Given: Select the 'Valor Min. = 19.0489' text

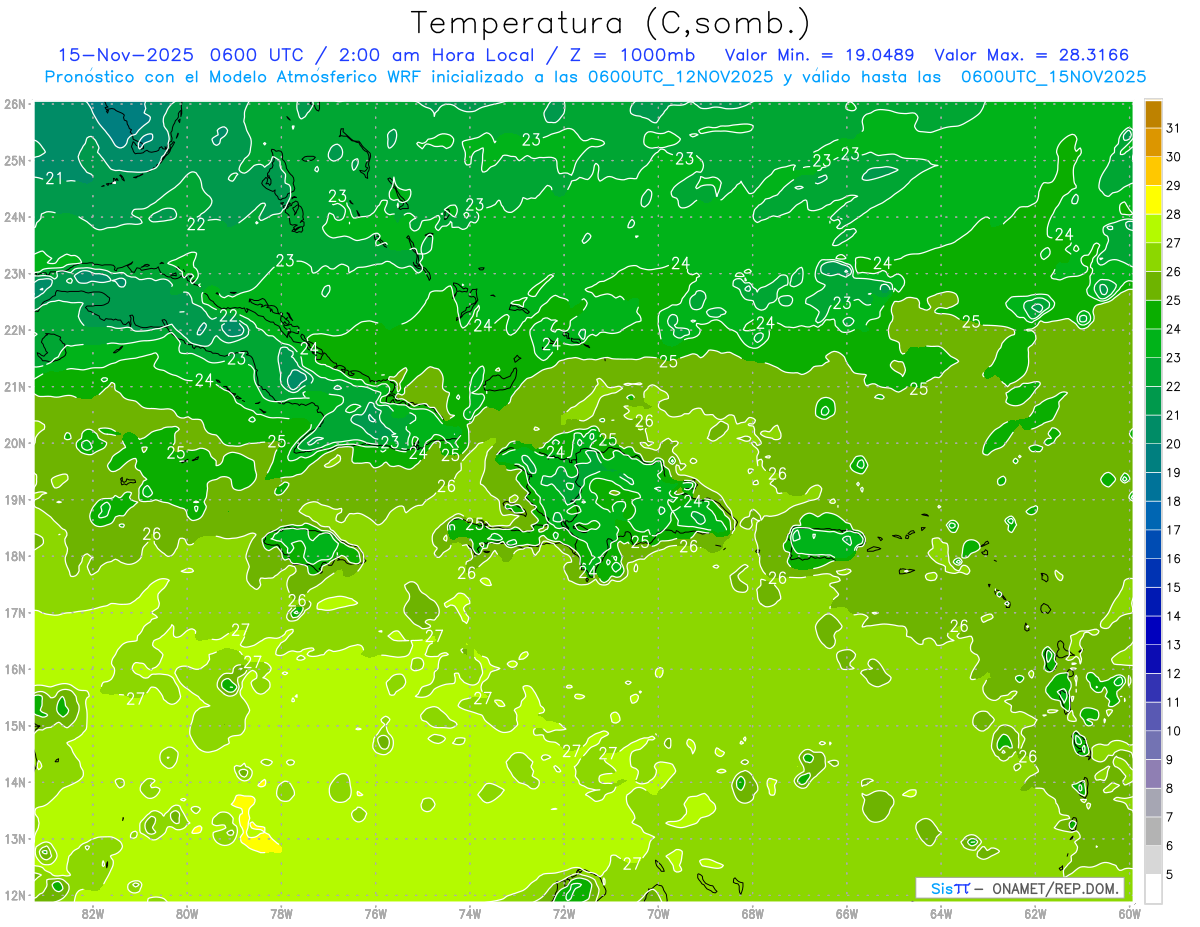Looking at the screenshot, I should (819, 55).
